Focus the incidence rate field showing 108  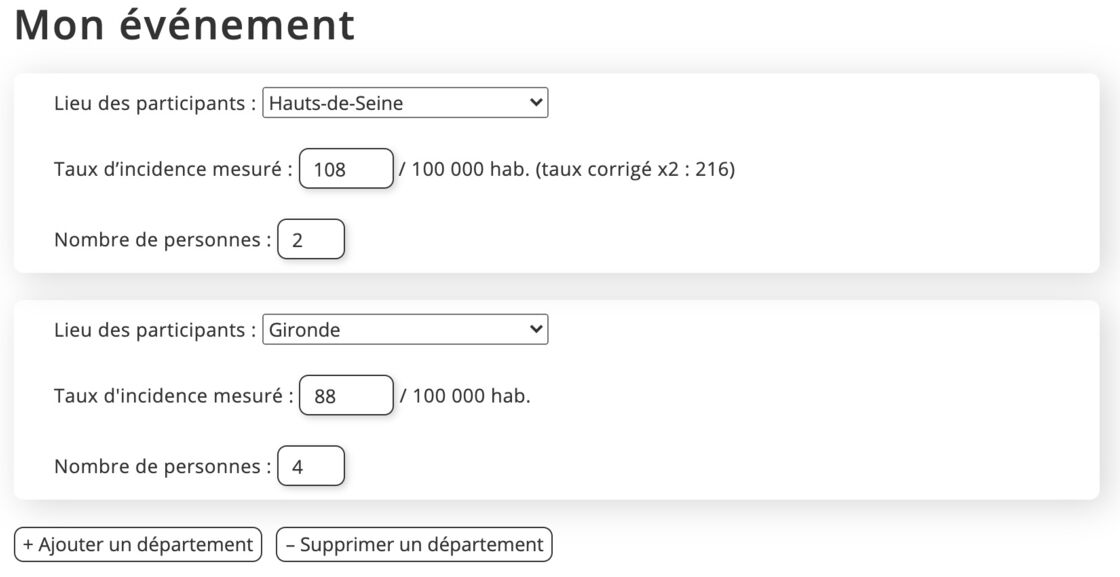pyautogui.click(x=346, y=169)
